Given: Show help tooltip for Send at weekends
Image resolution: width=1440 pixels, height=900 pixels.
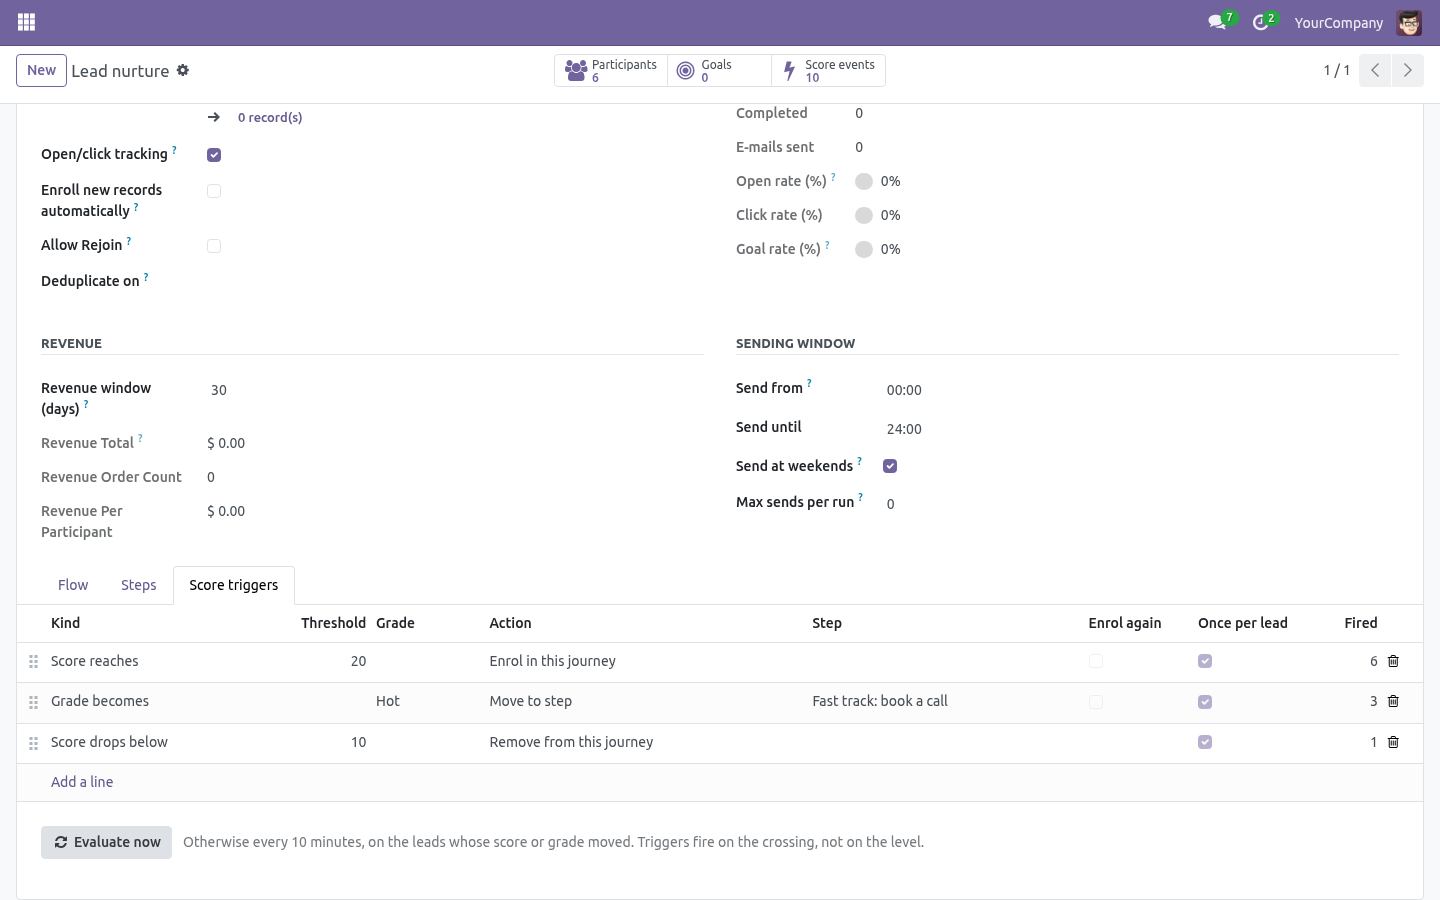Looking at the screenshot, I should tap(859, 461).
